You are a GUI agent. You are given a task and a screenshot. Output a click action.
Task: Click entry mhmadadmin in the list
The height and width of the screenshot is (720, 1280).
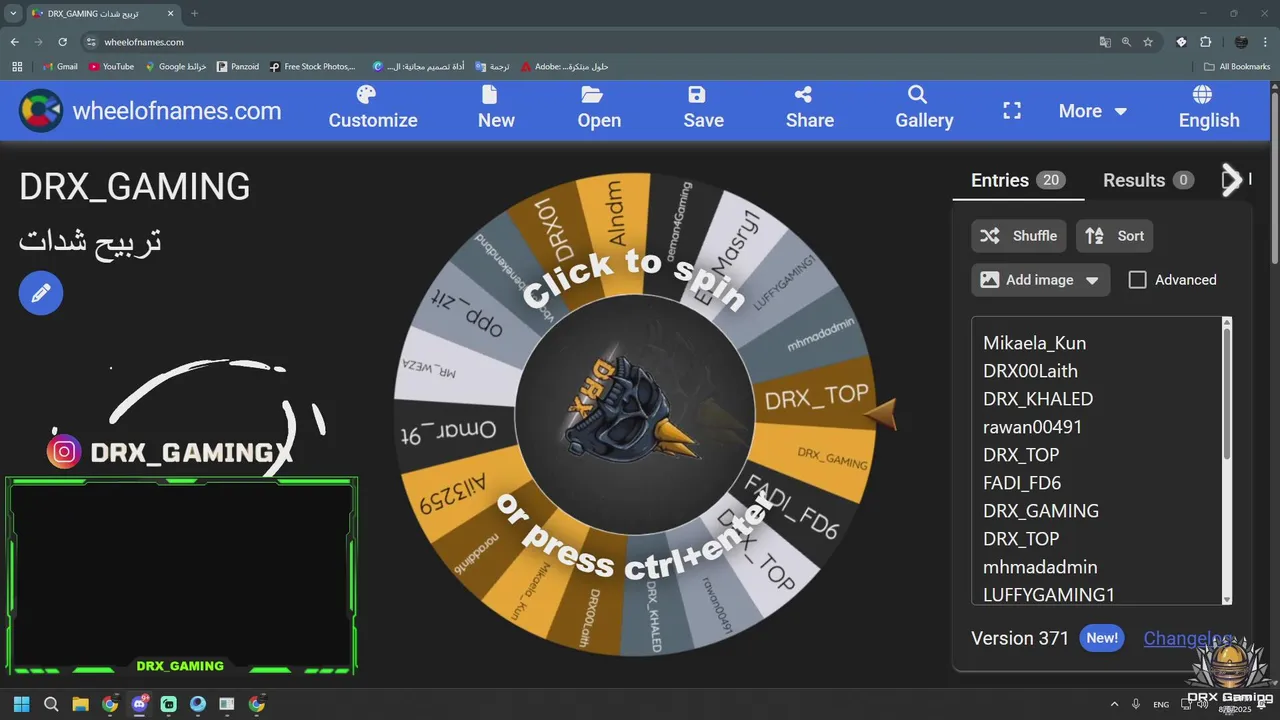click(x=1040, y=567)
